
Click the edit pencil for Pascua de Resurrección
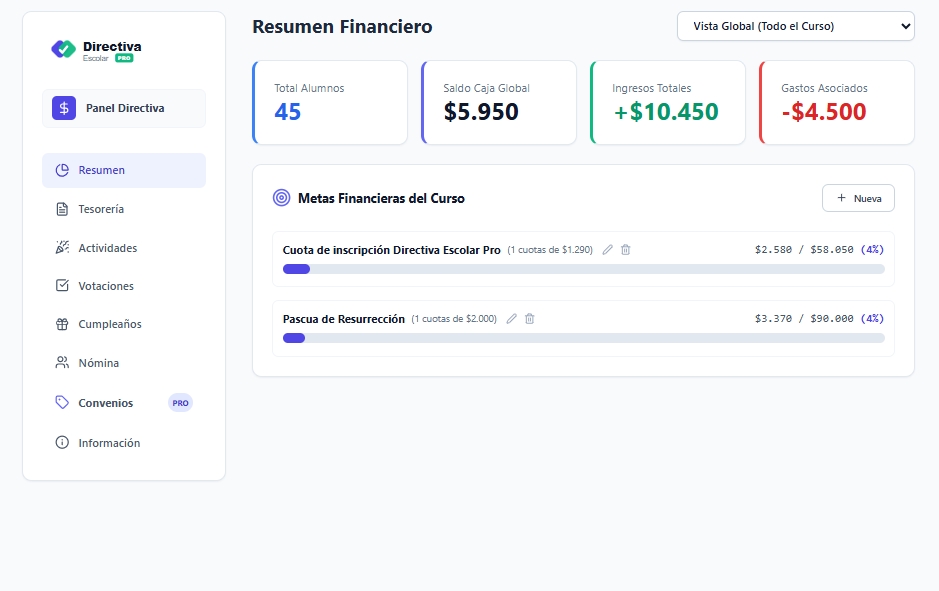pyautogui.click(x=512, y=319)
